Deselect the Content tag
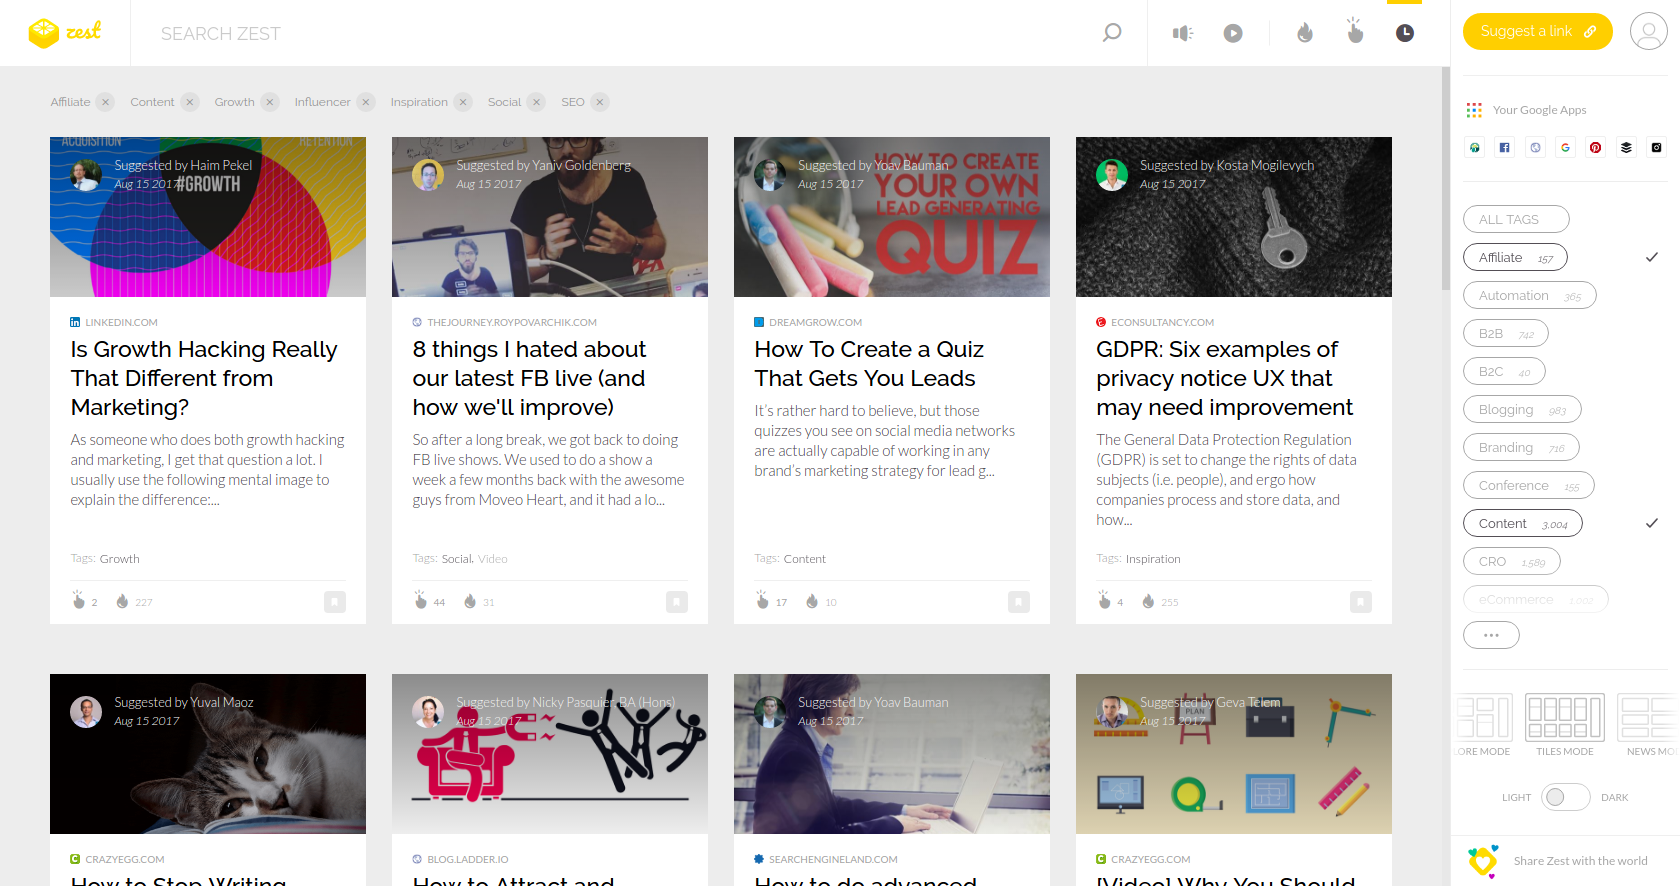The width and height of the screenshot is (1680, 886). pos(1522,523)
